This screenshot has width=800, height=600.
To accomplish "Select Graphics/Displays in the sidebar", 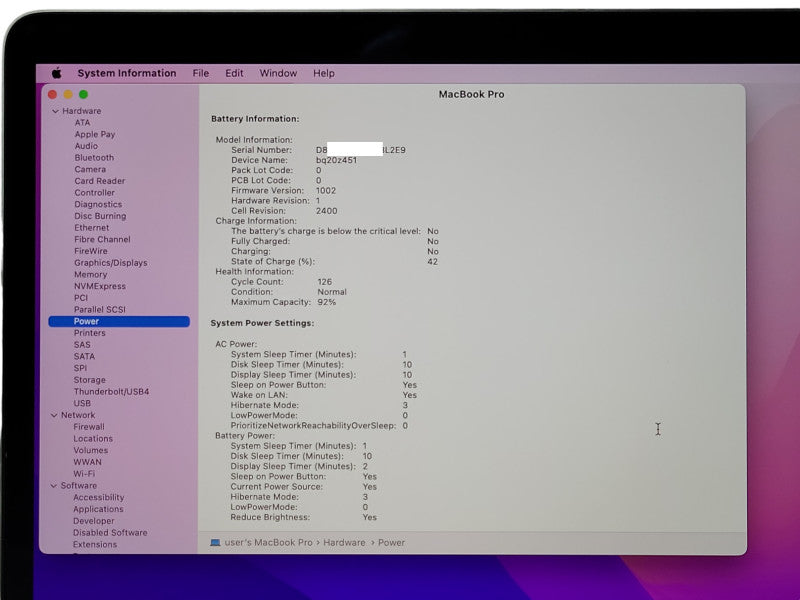I will [x=111, y=263].
